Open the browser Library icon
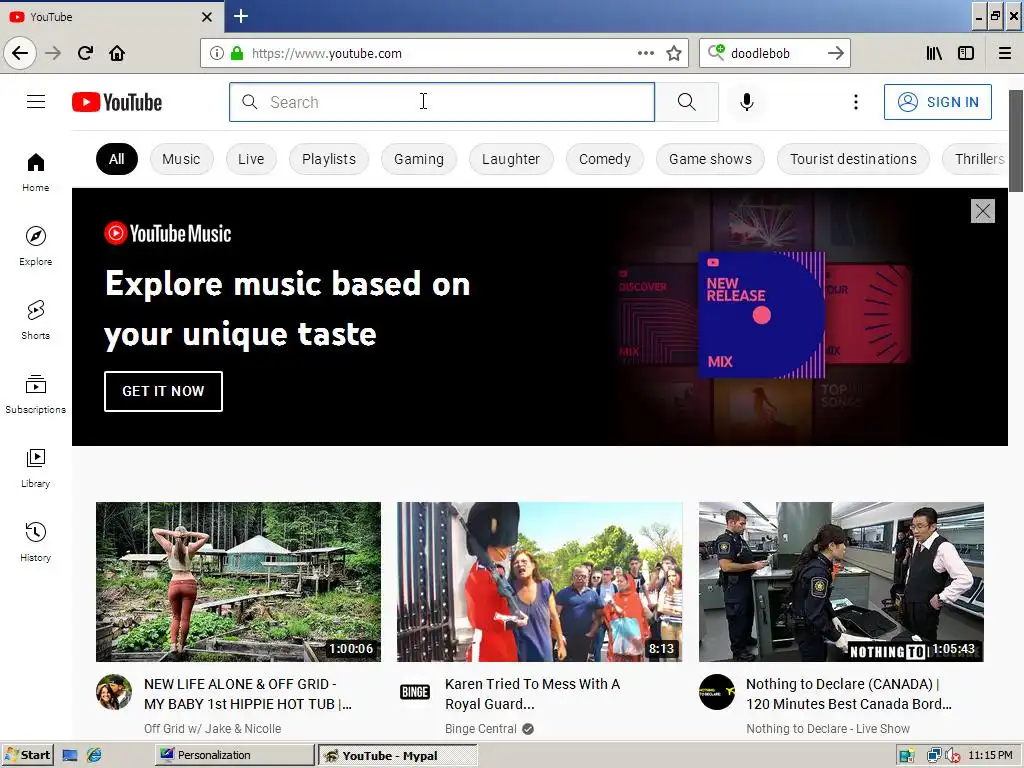This screenshot has height=768, width=1024. (934, 53)
